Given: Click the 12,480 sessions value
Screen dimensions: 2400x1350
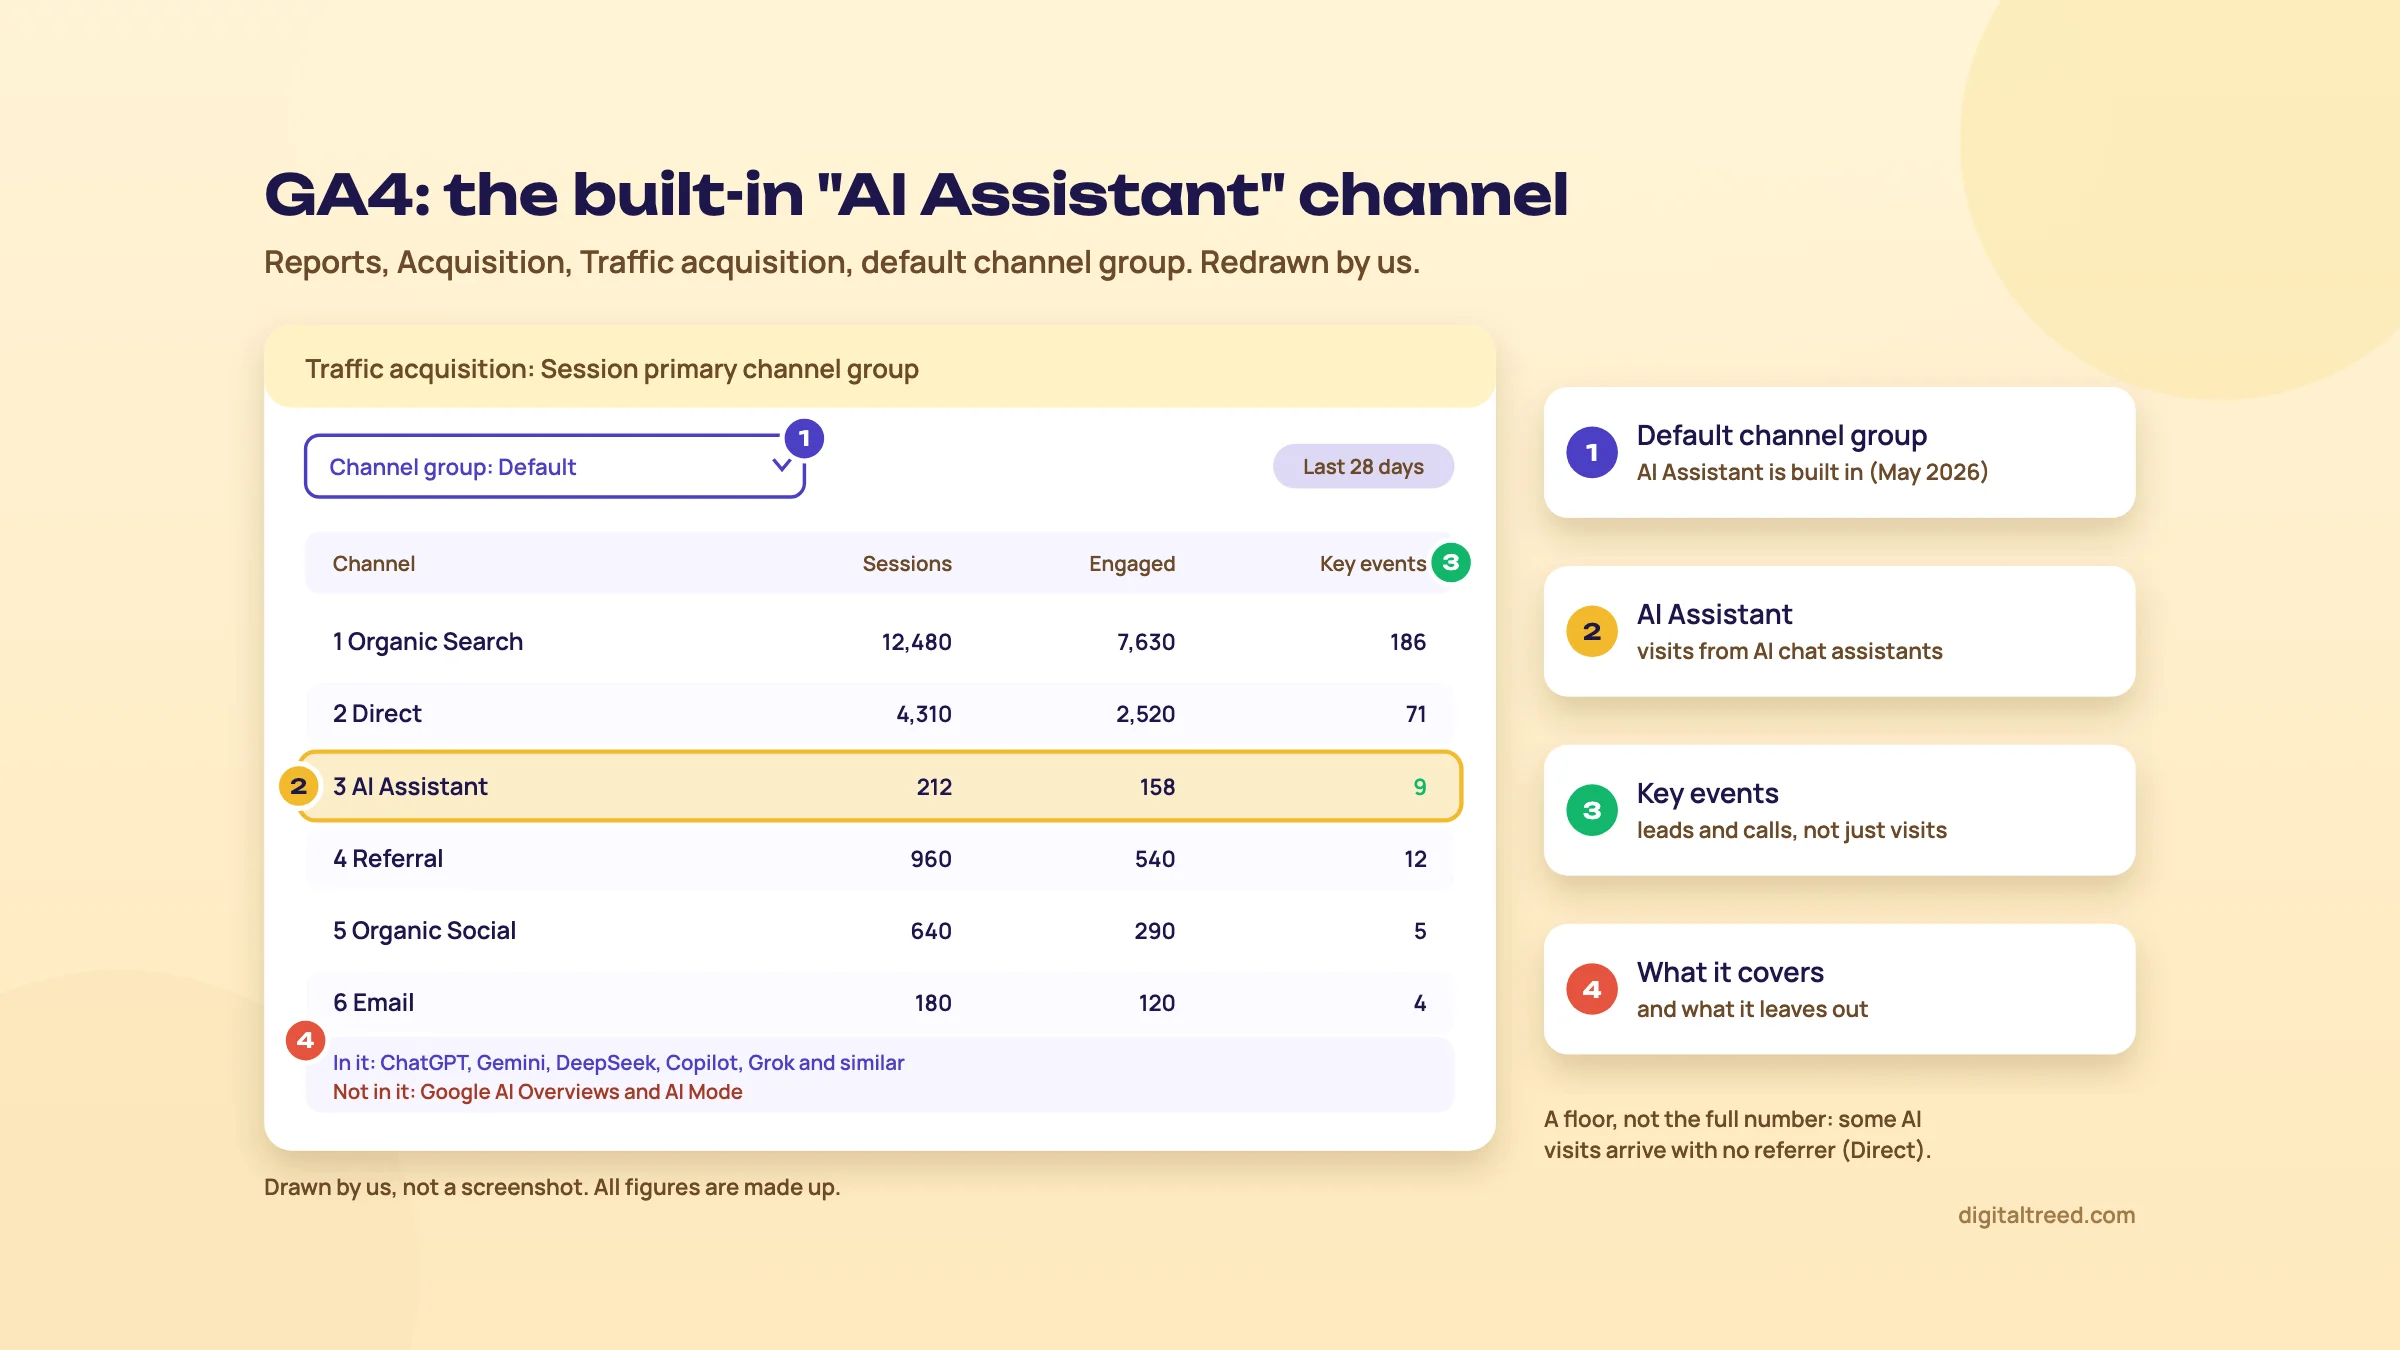Looking at the screenshot, I should 917,642.
